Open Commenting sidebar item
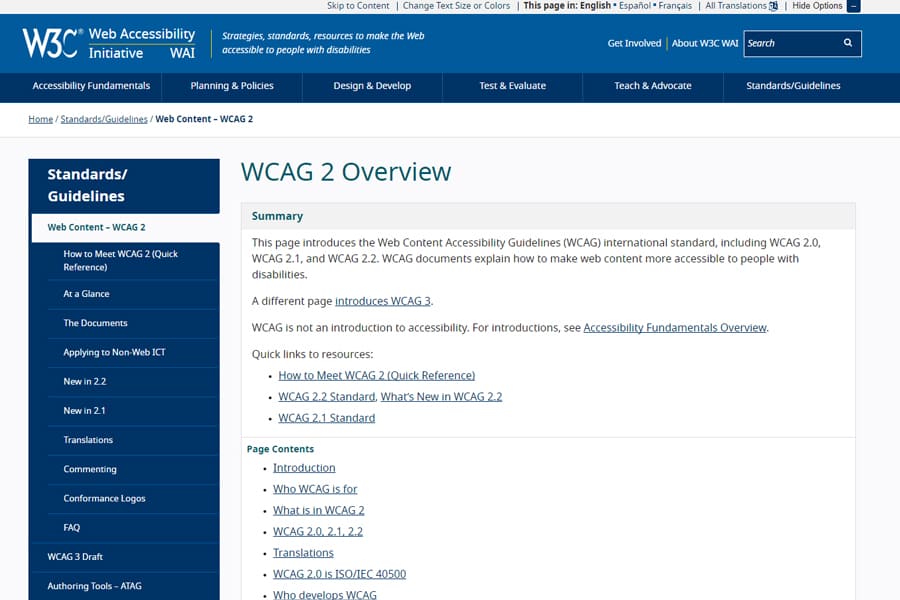900x600 pixels. coord(133,470)
